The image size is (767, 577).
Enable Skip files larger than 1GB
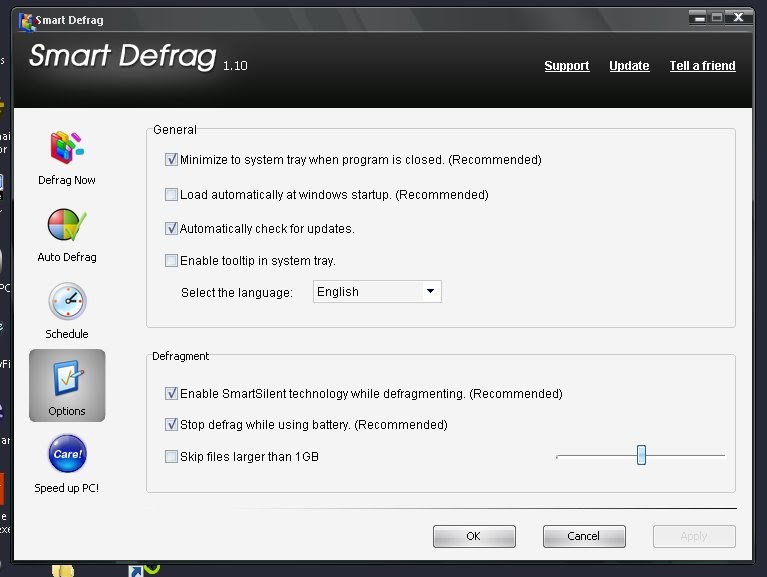click(171, 456)
